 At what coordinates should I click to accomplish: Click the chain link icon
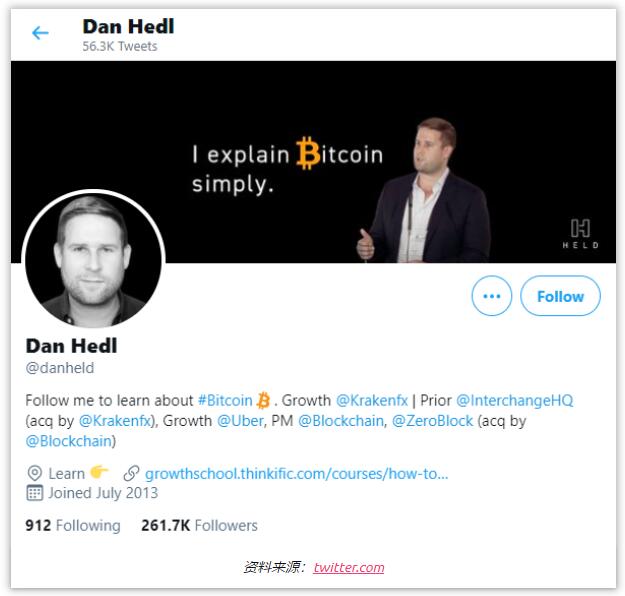point(131,473)
